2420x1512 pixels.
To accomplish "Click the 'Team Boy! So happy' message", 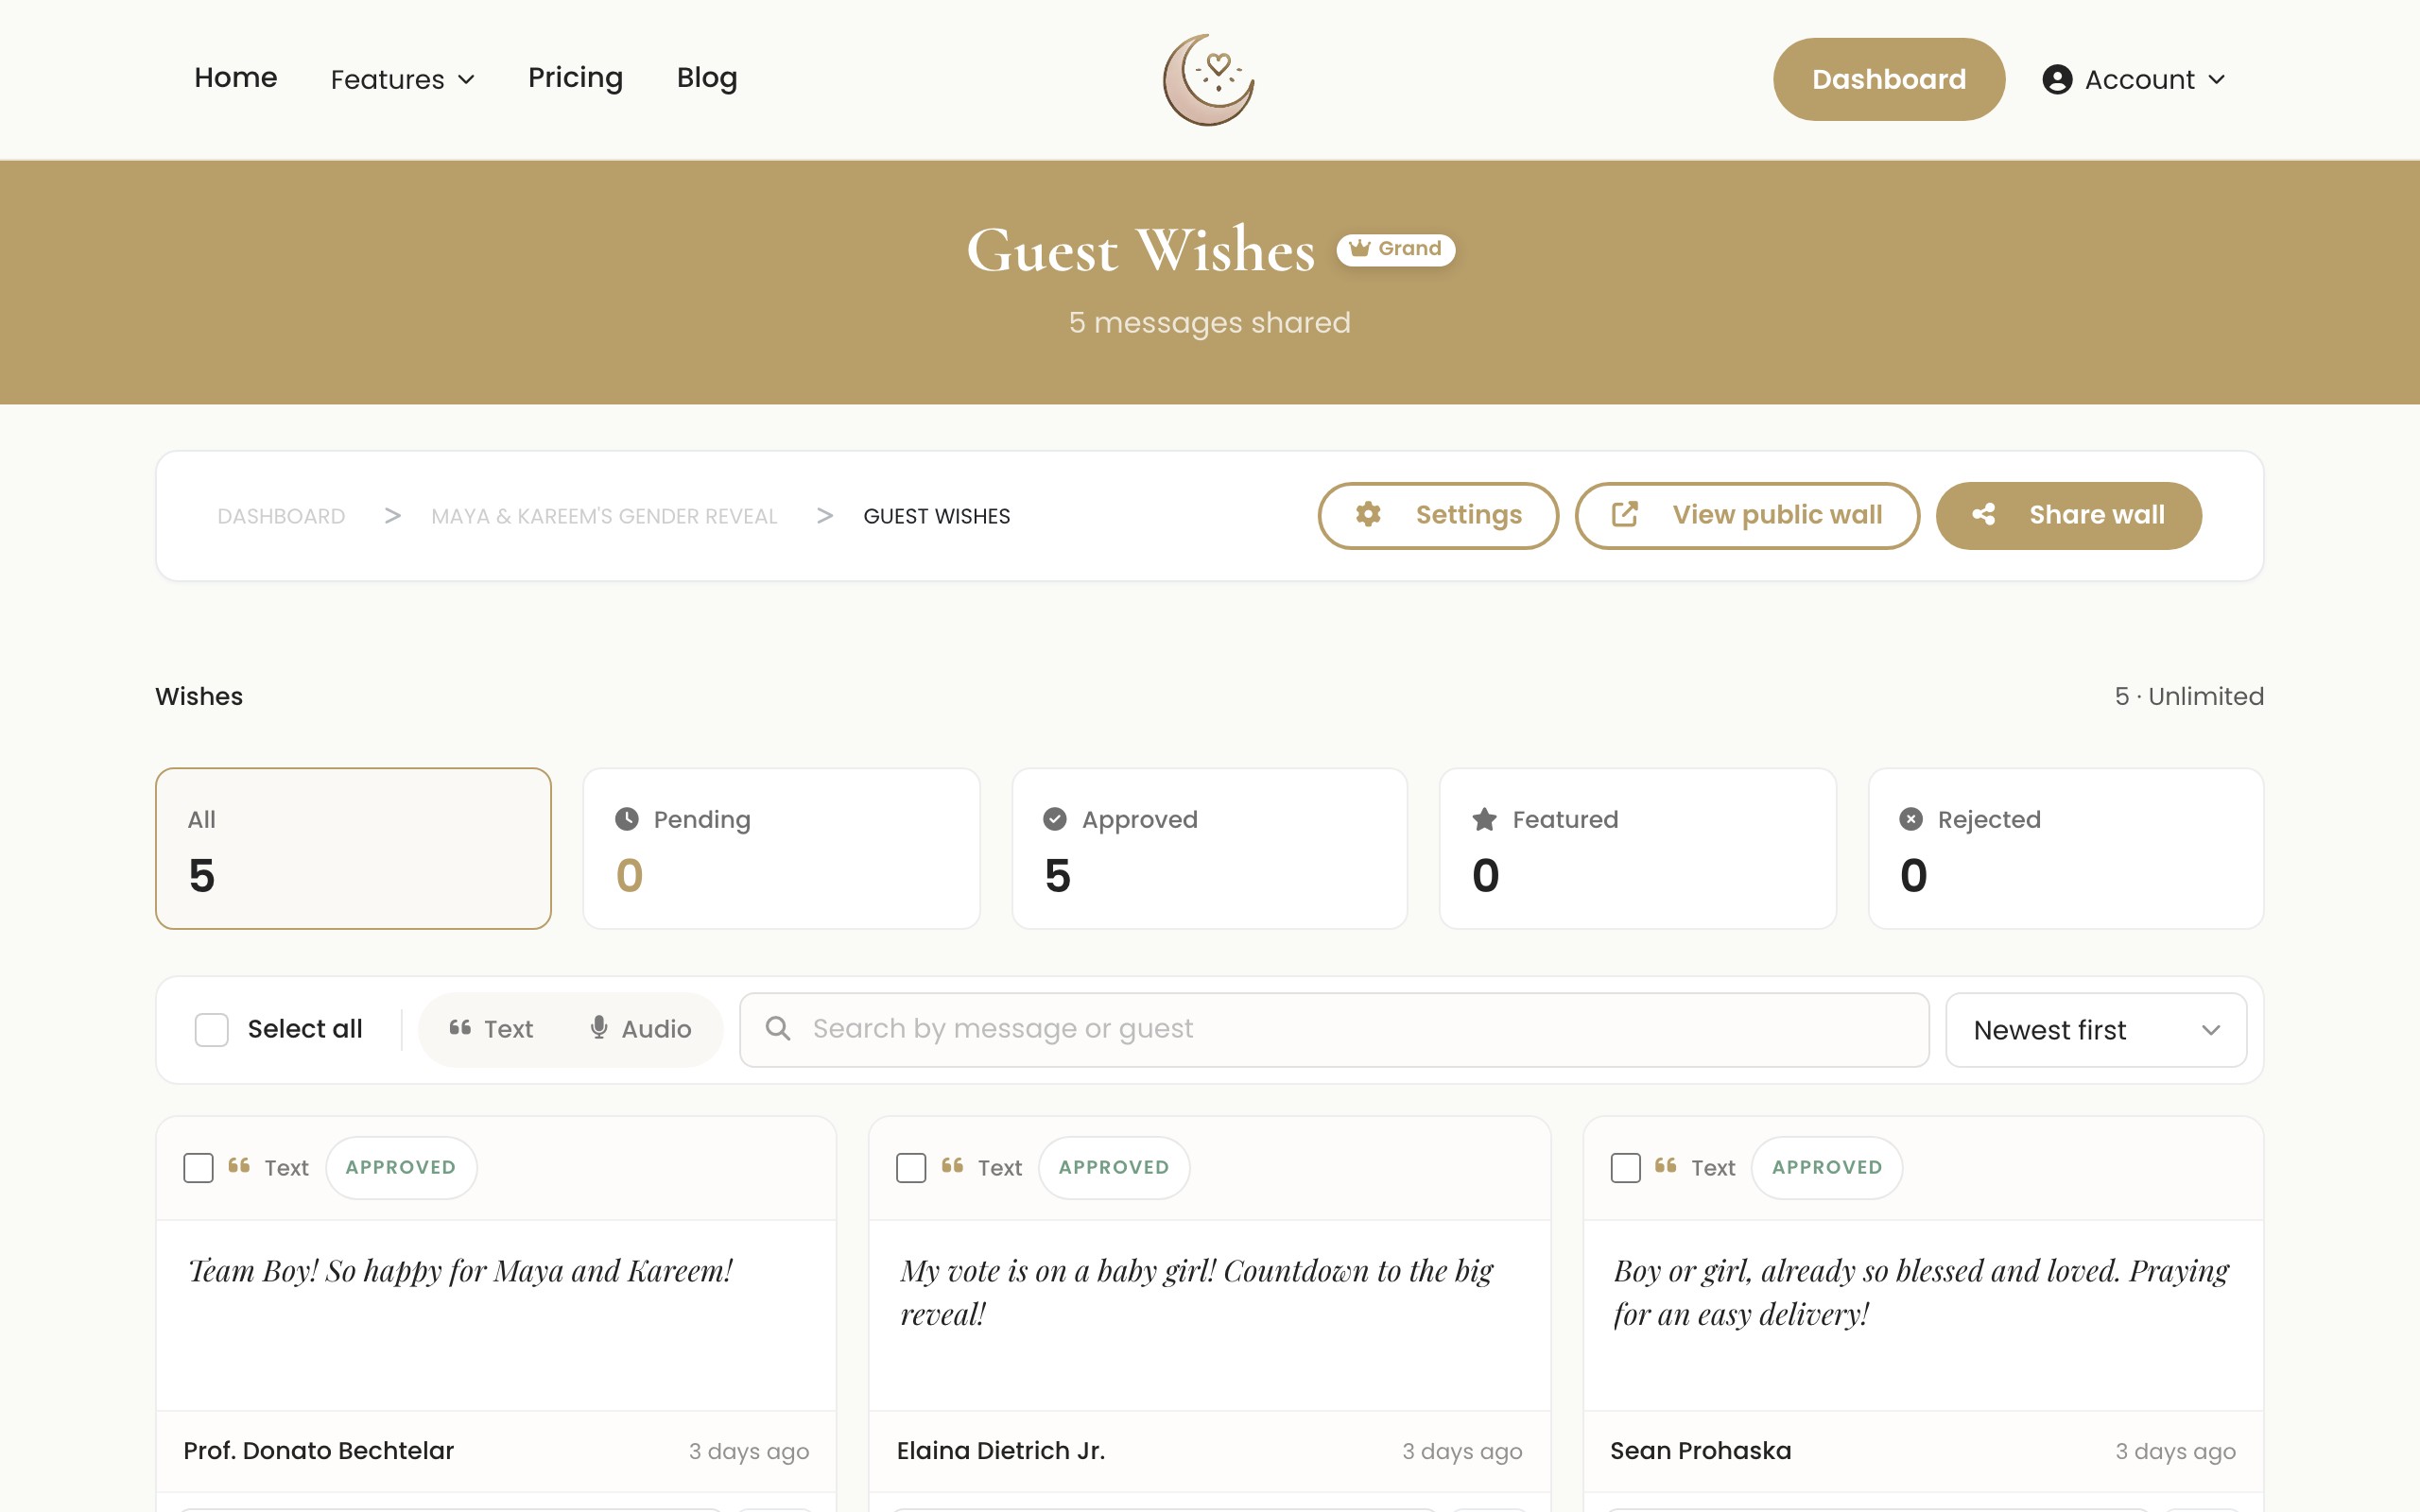I will (x=460, y=1270).
